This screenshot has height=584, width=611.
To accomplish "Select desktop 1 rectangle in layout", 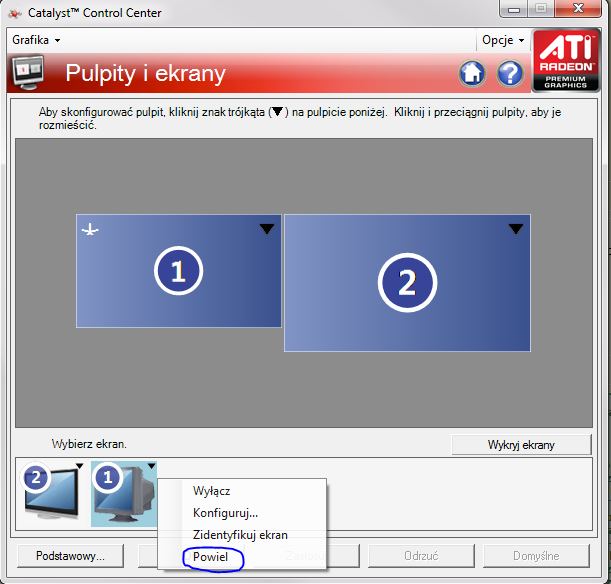I will 178,271.
